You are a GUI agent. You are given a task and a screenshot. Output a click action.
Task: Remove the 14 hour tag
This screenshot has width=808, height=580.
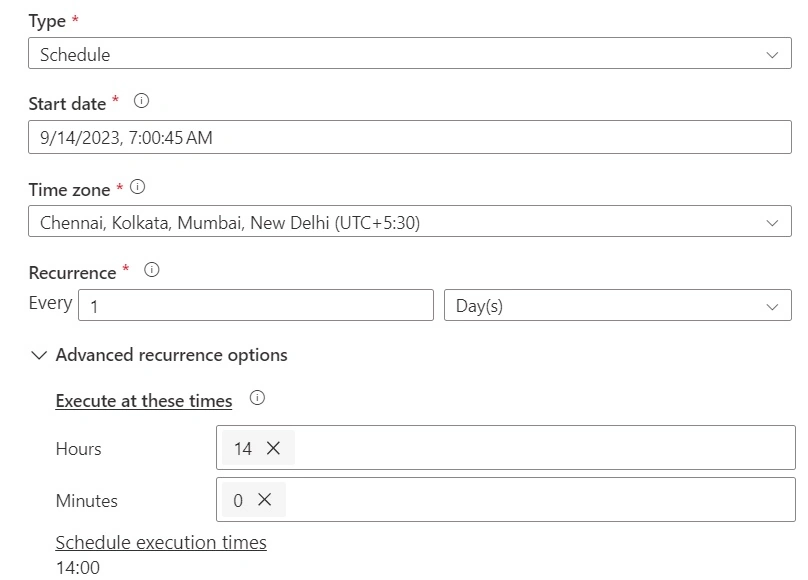point(274,448)
